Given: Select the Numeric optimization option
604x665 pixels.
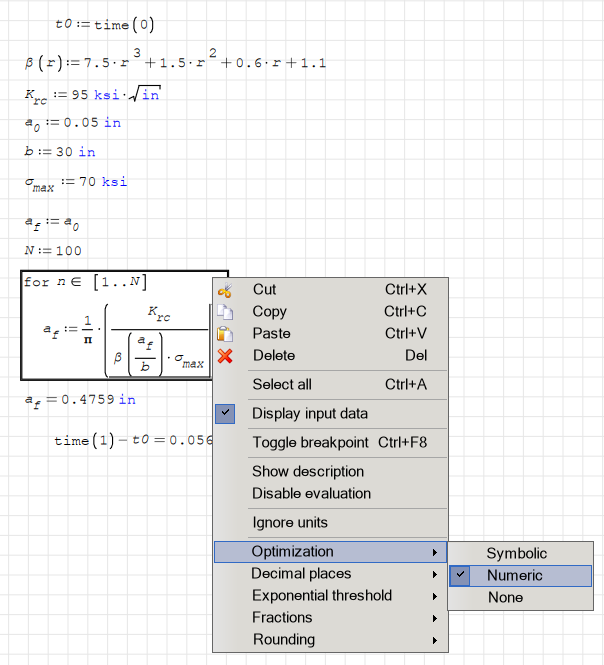Looking at the screenshot, I should [514, 575].
